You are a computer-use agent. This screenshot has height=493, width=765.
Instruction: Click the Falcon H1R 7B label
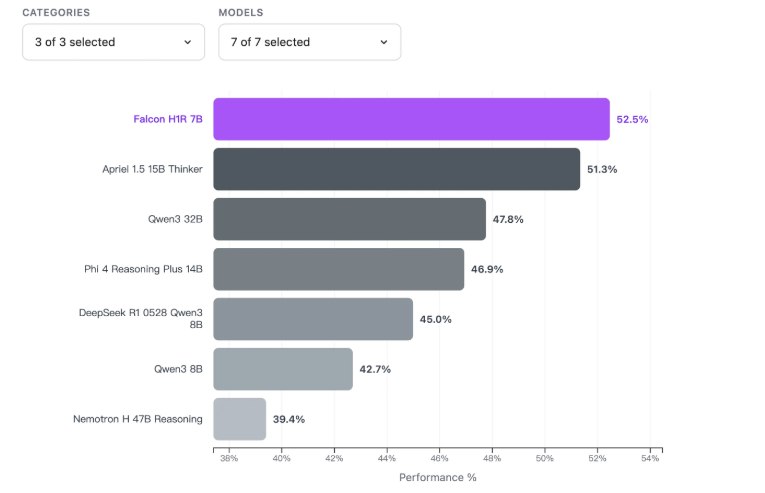pos(168,119)
